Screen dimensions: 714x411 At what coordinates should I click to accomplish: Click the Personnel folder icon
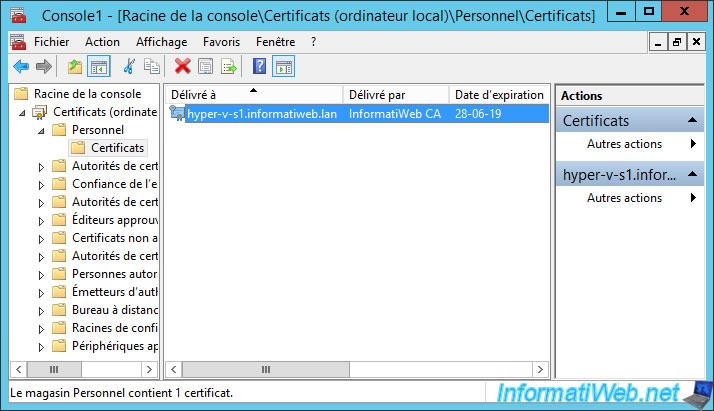(x=59, y=130)
